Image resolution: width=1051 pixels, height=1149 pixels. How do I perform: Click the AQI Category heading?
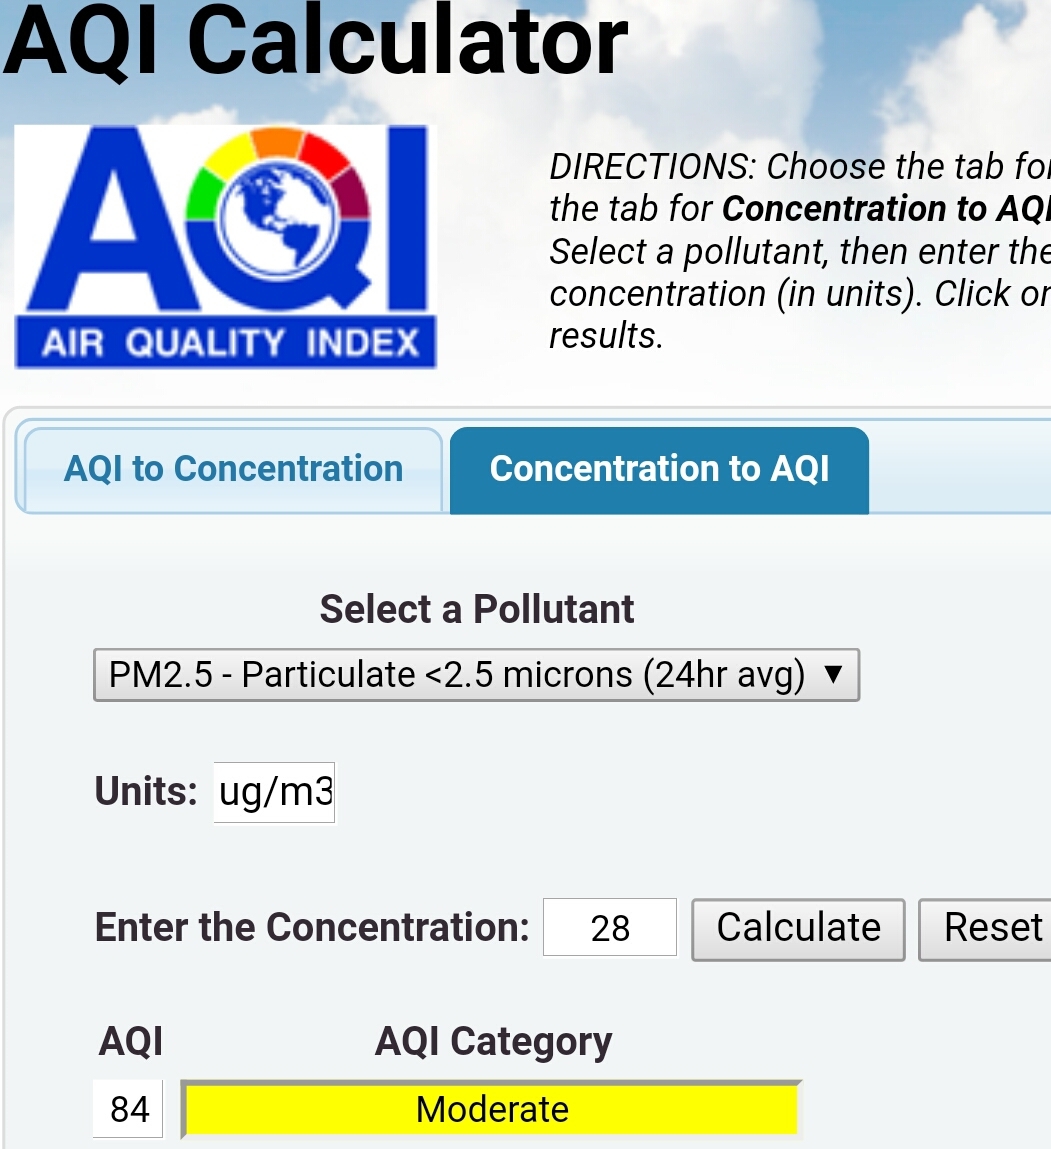click(x=493, y=1042)
